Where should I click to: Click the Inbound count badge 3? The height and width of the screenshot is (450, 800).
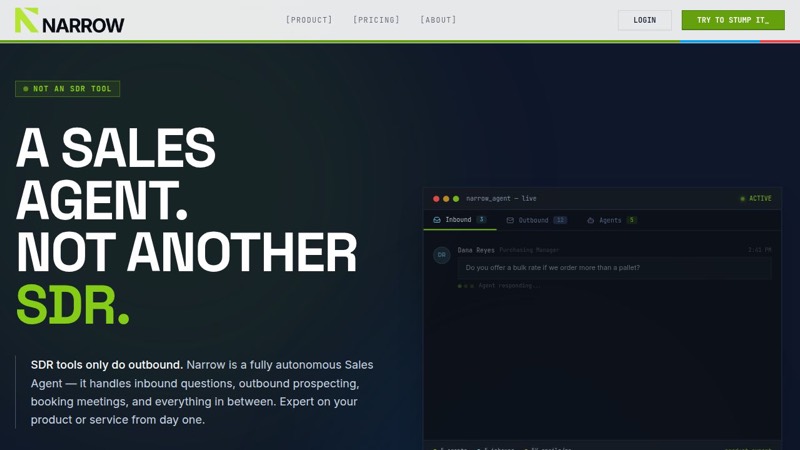481,220
